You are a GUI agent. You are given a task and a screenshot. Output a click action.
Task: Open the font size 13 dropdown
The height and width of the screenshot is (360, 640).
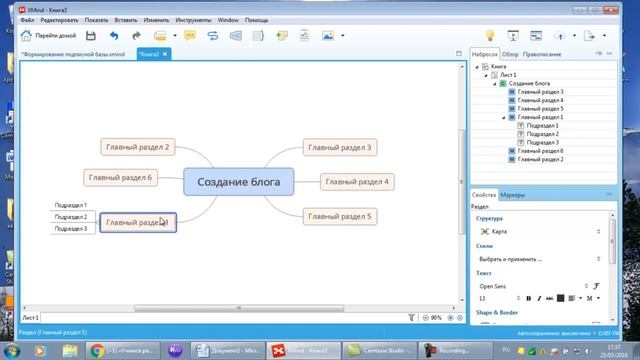pos(499,298)
